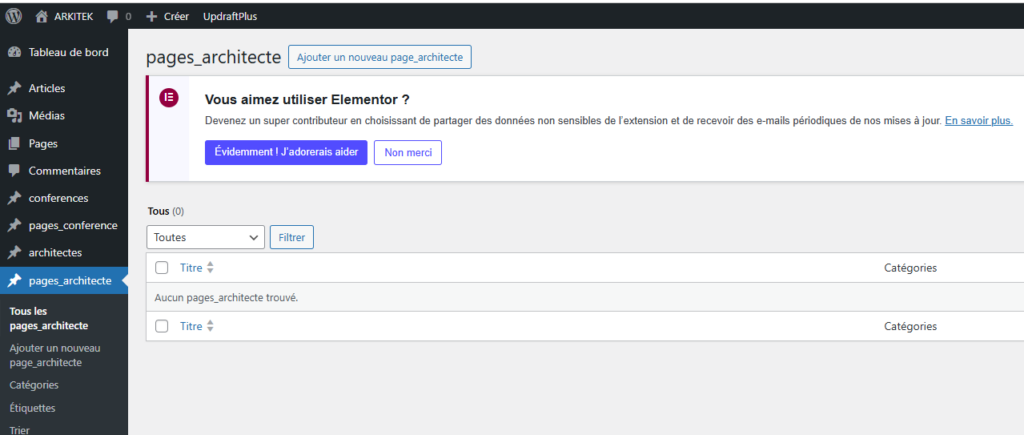The image size is (1024, 435).
Task: Open the architectes sidebar menu item
Action: 55,252
